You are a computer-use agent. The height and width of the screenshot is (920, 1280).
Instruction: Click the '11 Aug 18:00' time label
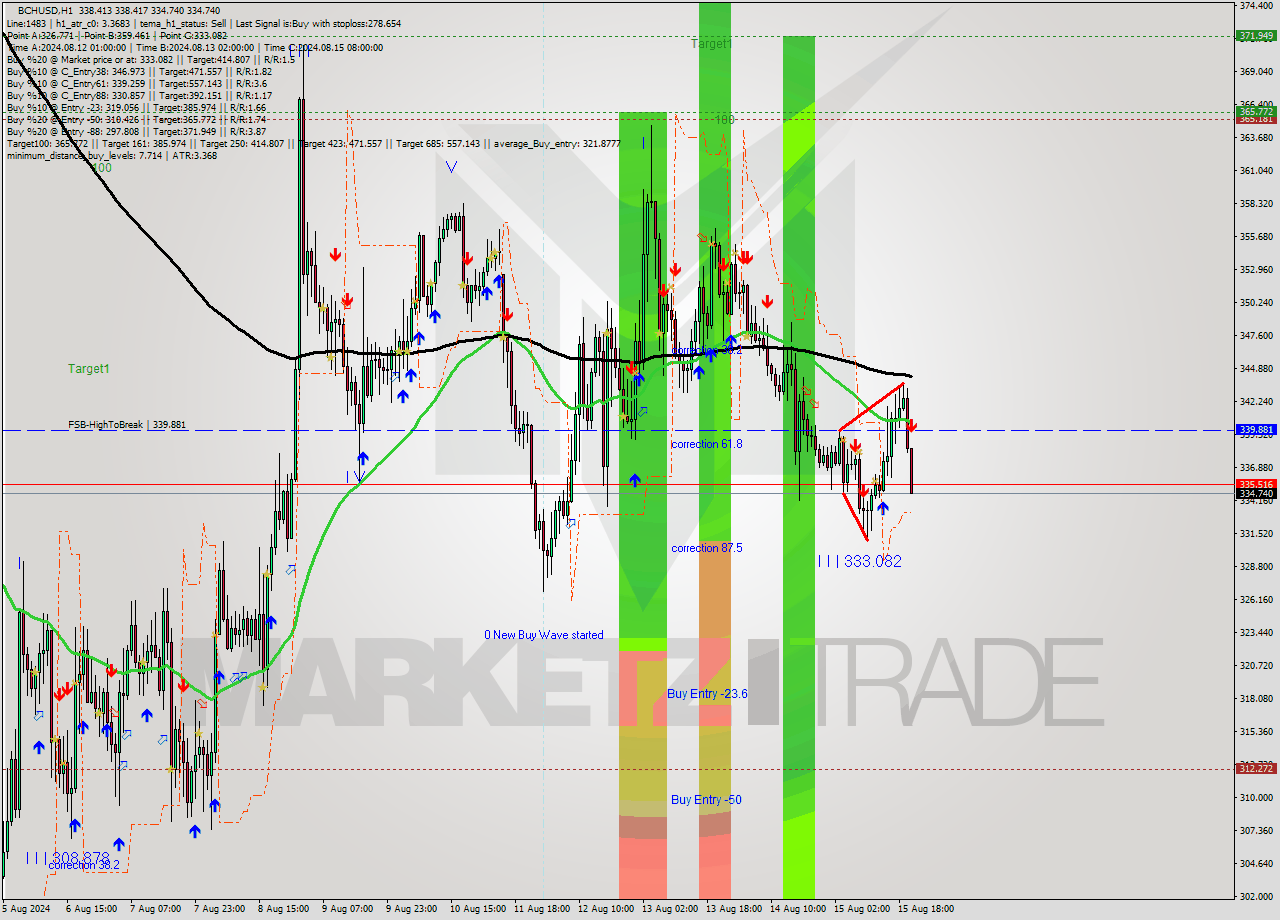[541, 909]
